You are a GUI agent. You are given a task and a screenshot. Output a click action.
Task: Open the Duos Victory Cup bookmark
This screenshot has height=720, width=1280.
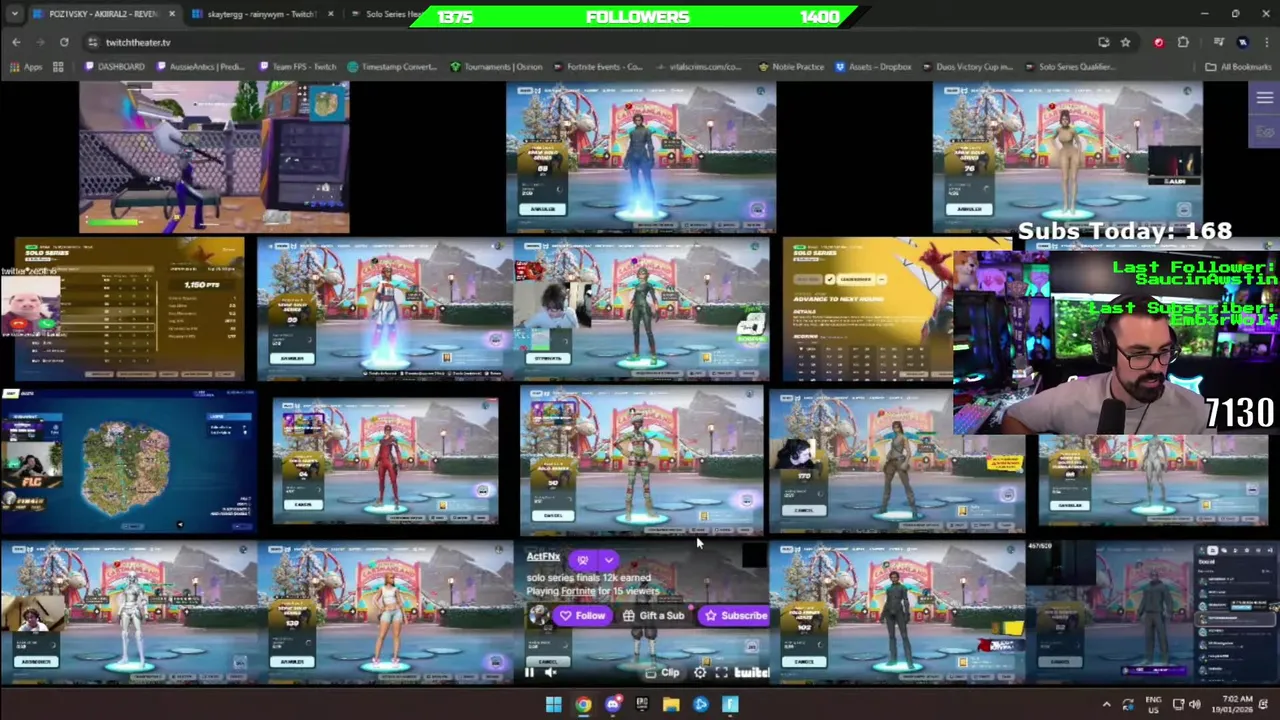[x=967, y=67]
